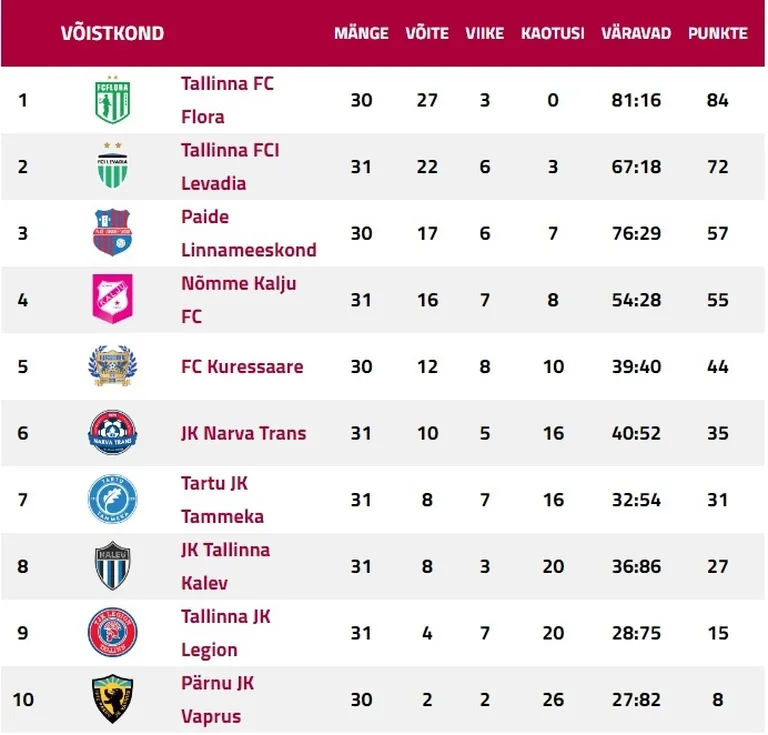Click the KAOTUSI column header
Screen dimensions: 768x735
tap(552, 33)
